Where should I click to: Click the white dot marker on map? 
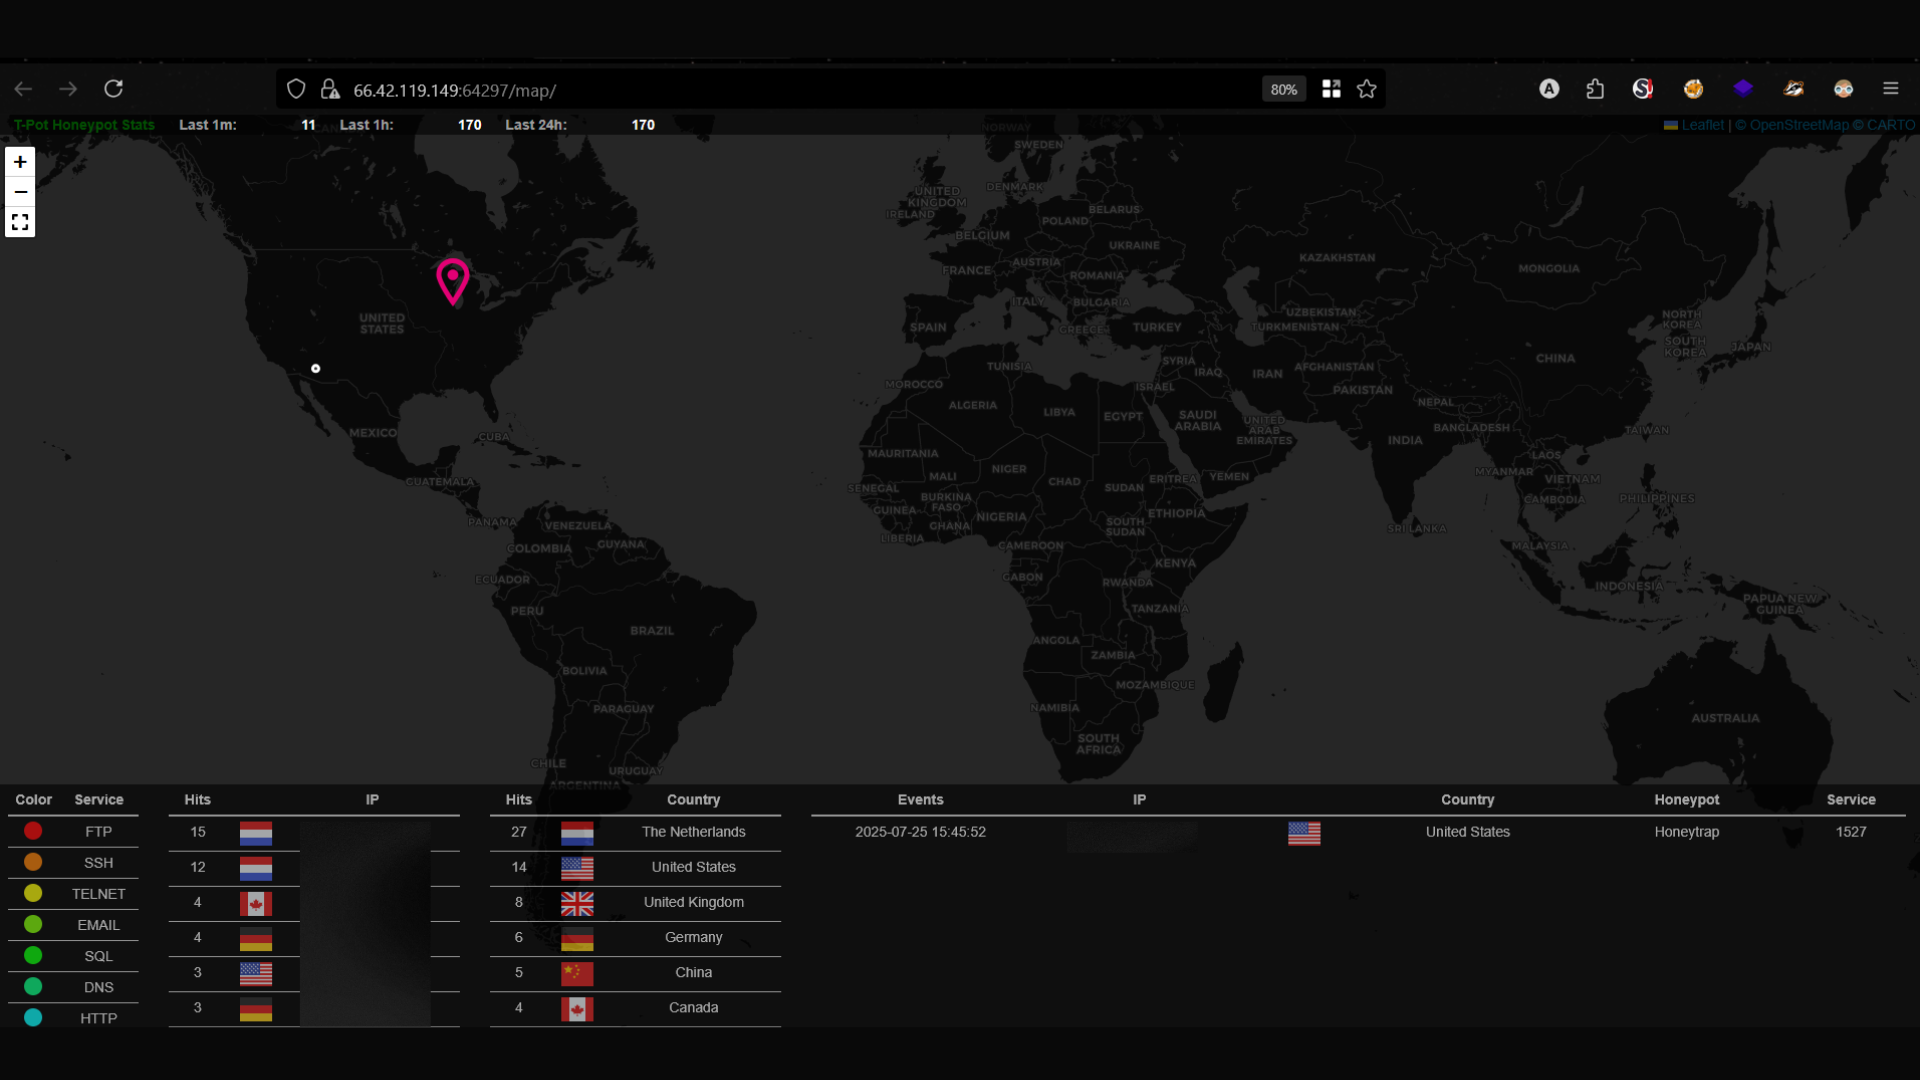(x=316, y=369)
